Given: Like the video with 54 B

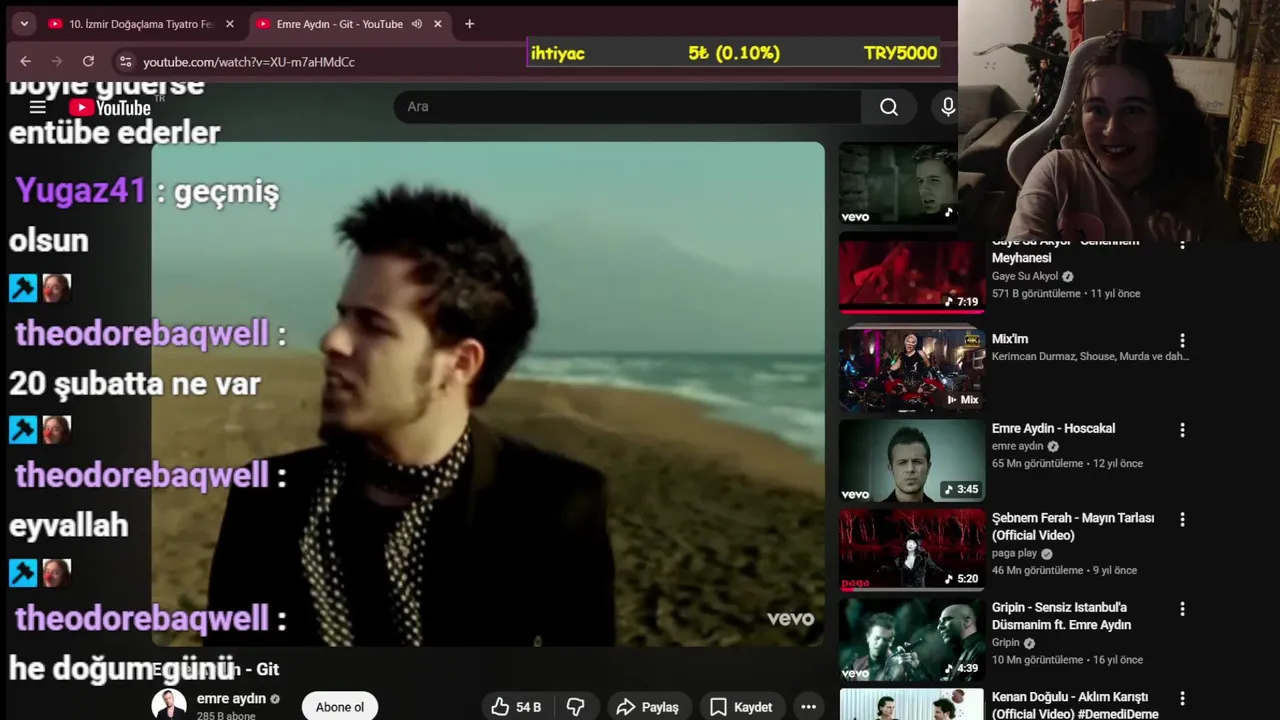Looking at the screenshot, I should [516, 707].
